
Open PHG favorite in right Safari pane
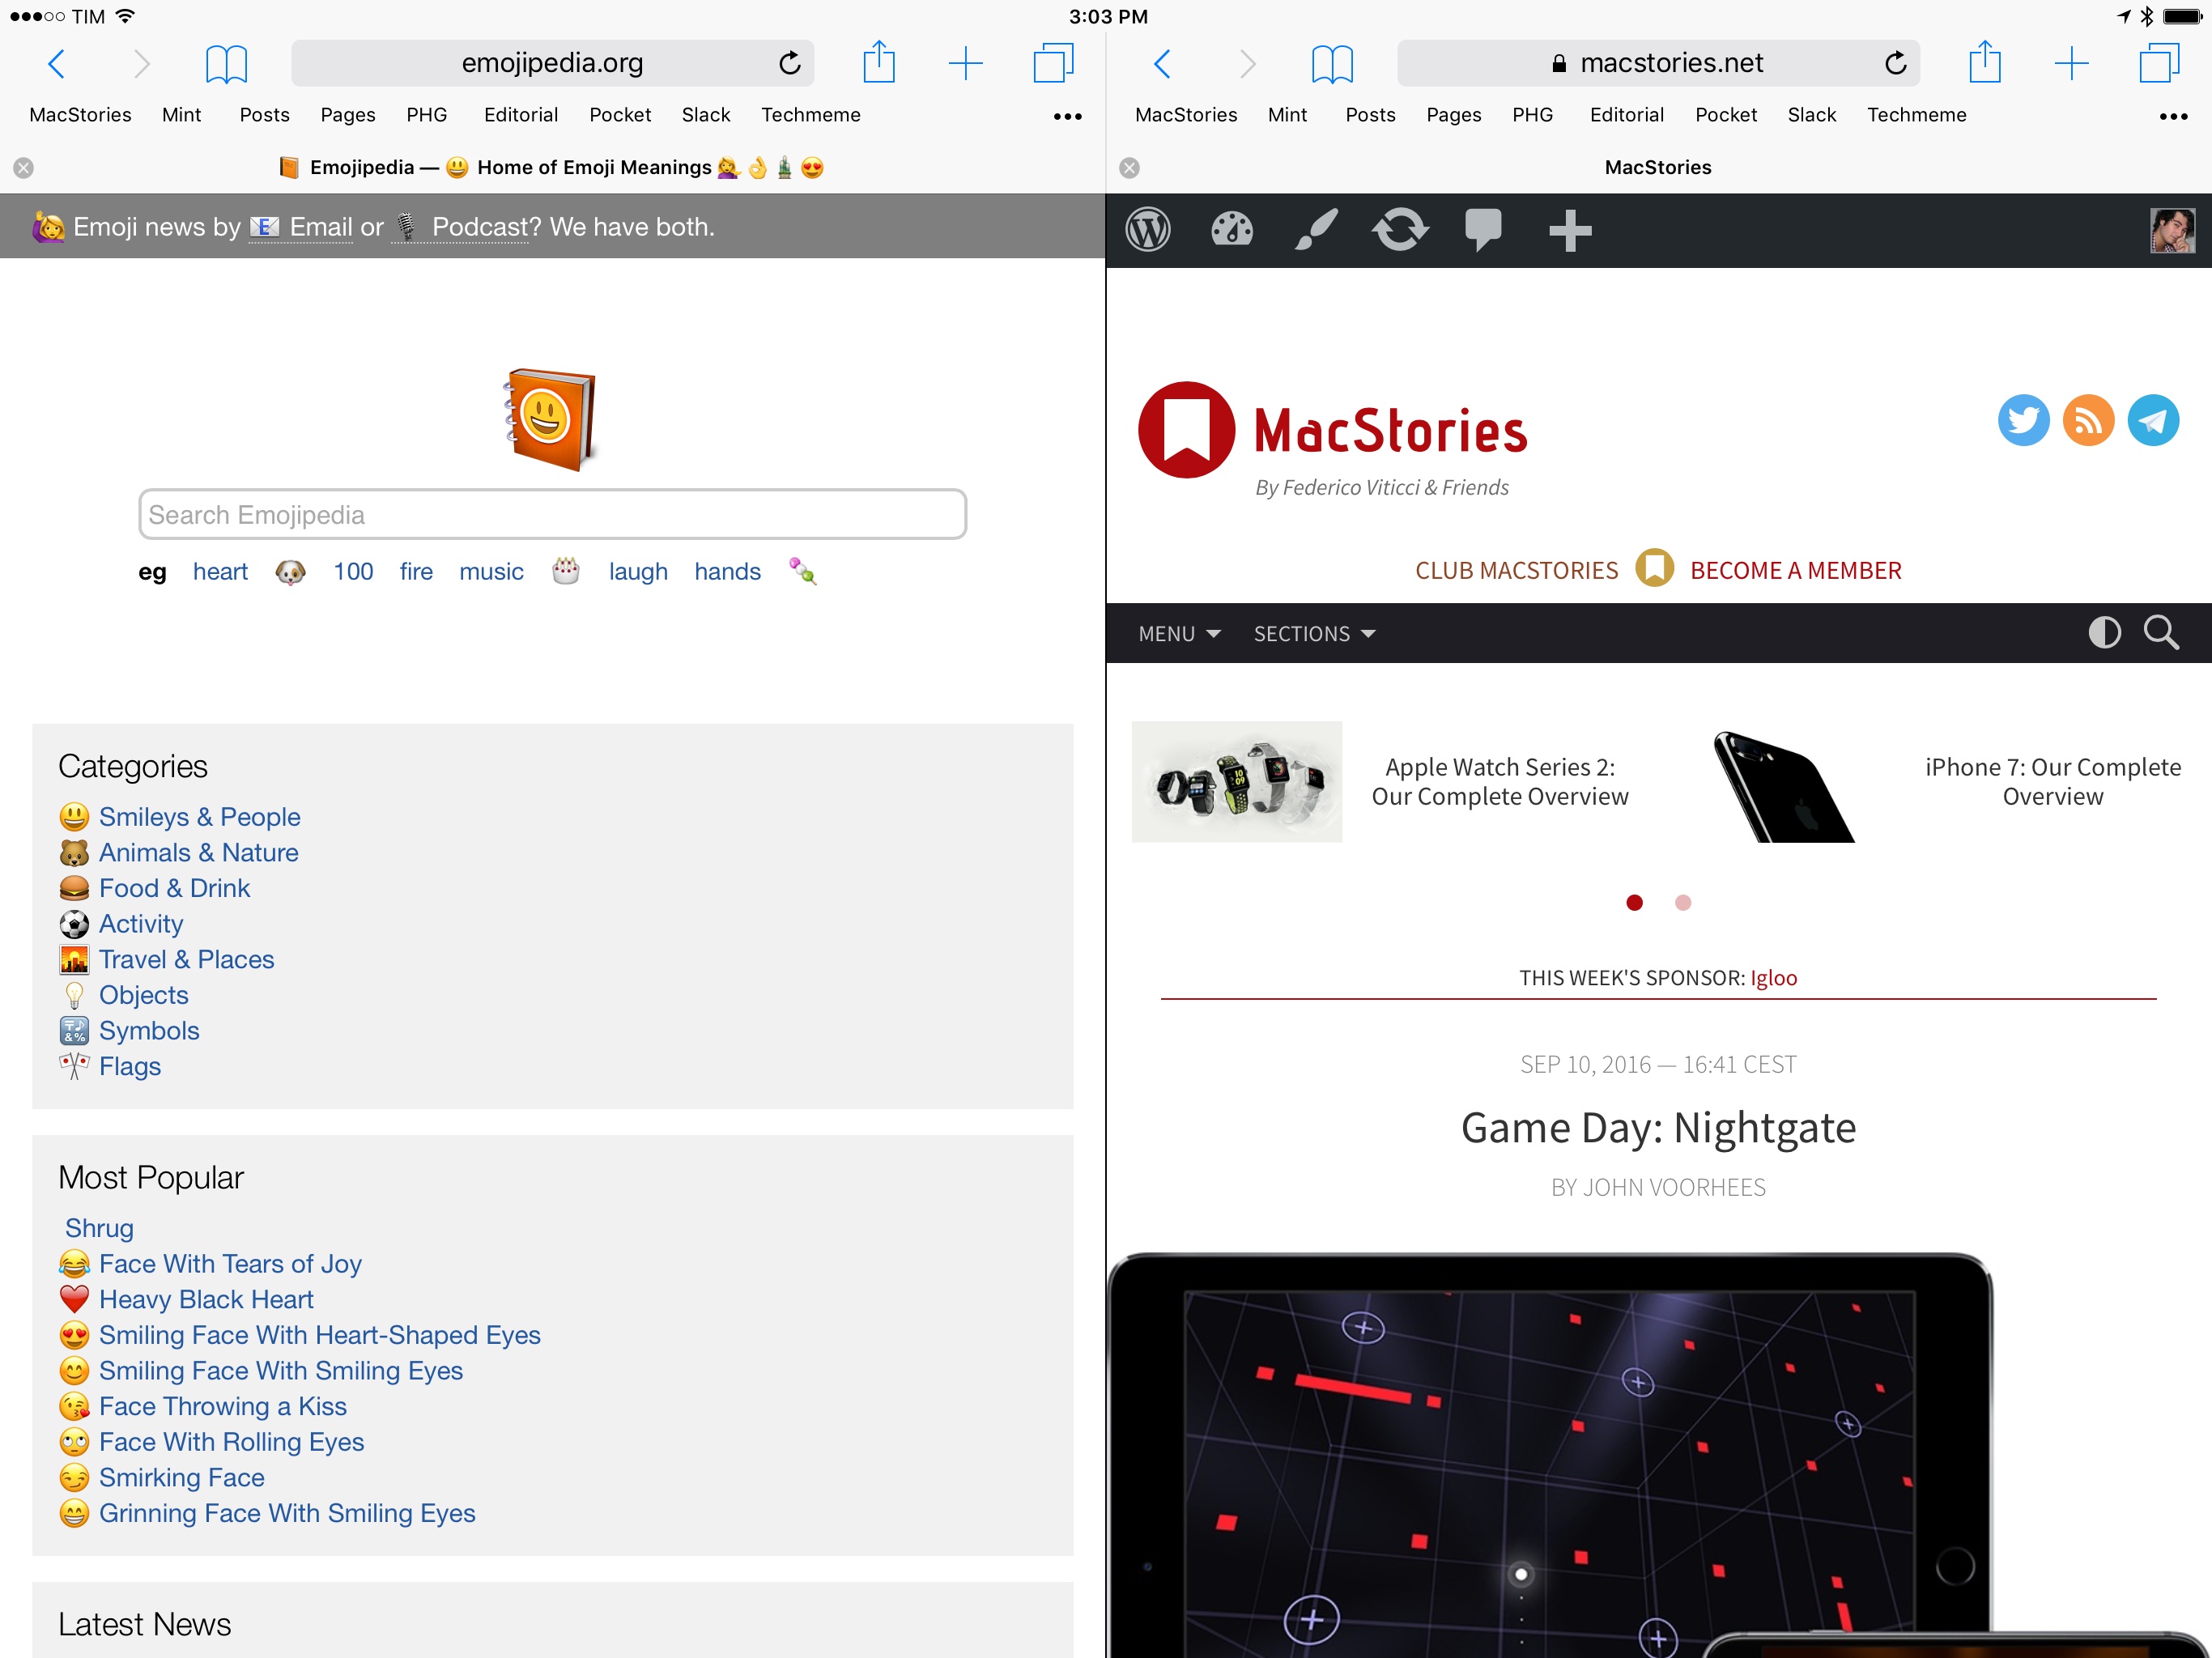click(x=1533, y=115)
